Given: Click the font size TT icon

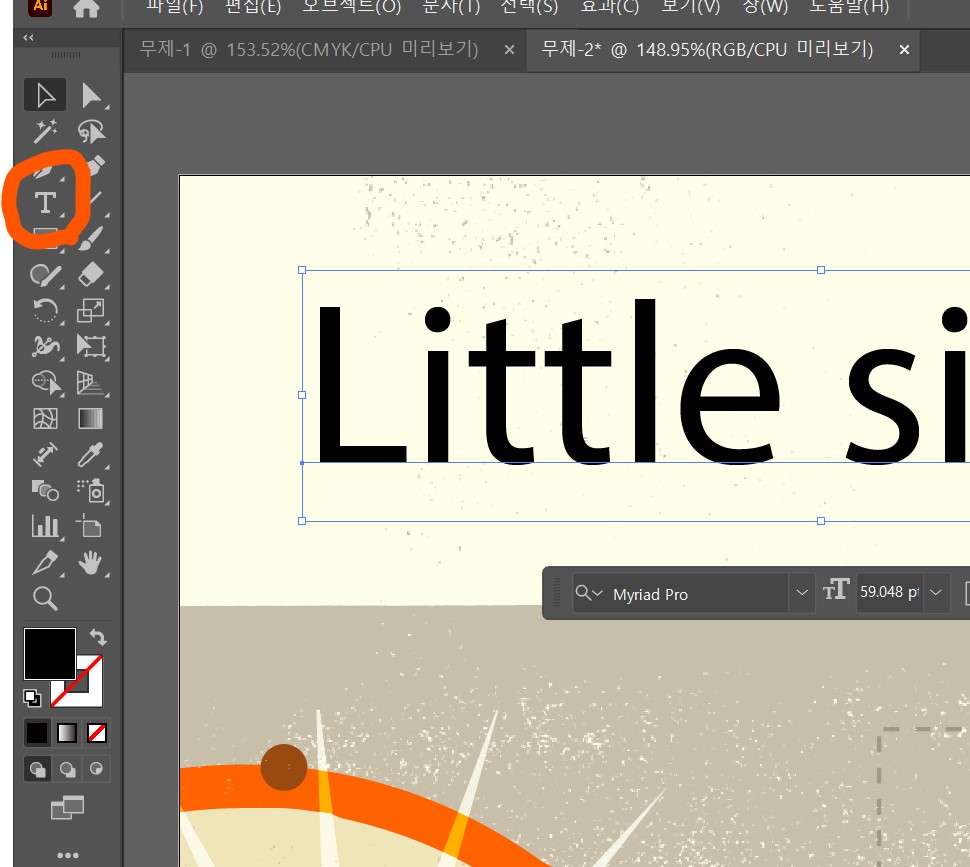Looking at the screenshot, I should 836,589.
